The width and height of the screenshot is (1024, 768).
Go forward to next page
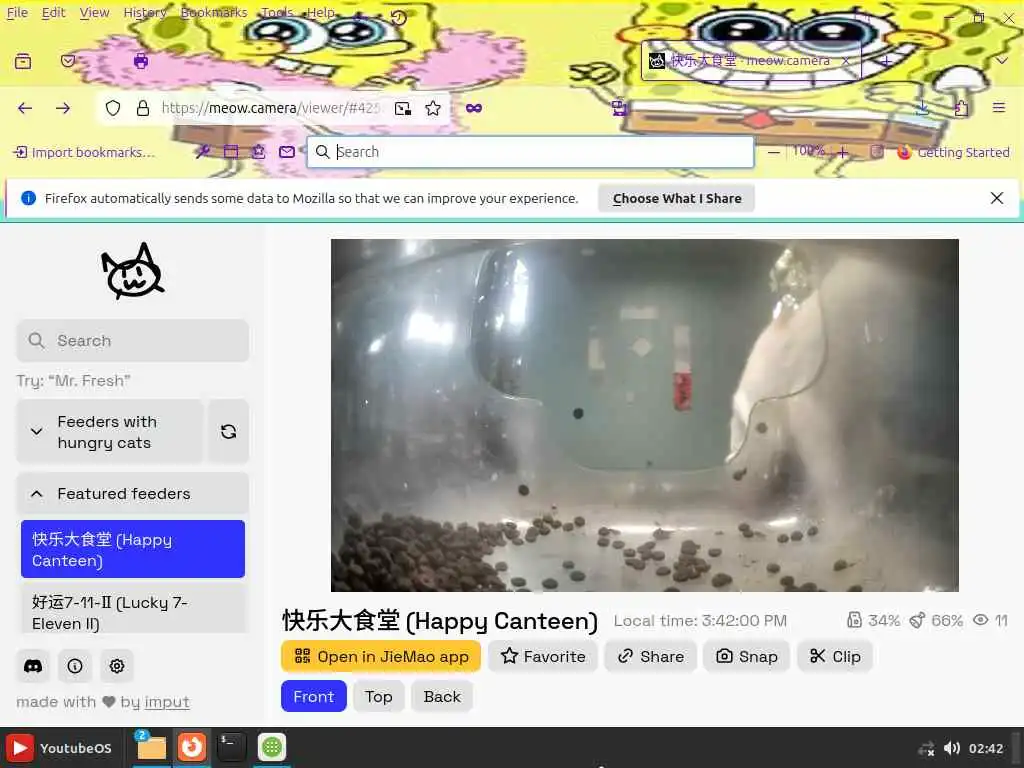(x=63, y=108)
